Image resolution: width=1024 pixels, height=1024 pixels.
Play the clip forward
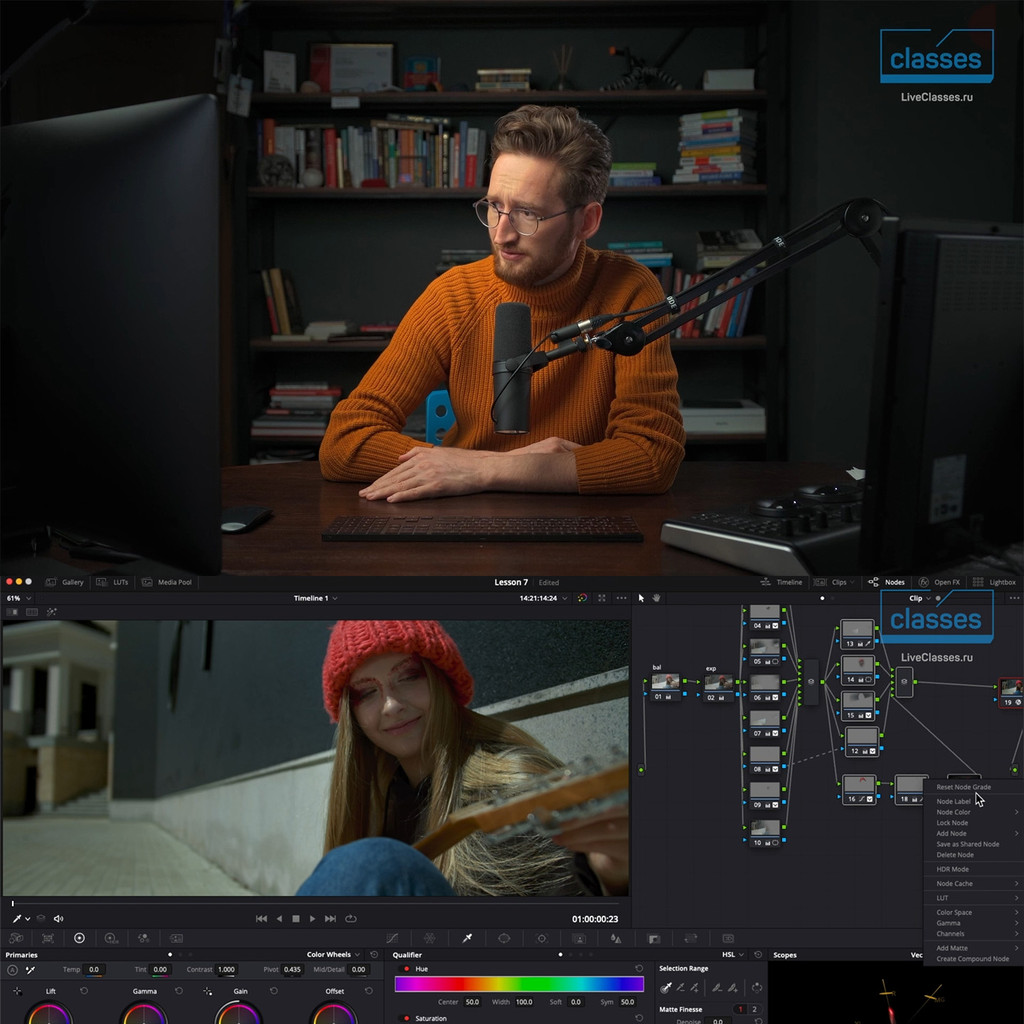pos(312,918)
